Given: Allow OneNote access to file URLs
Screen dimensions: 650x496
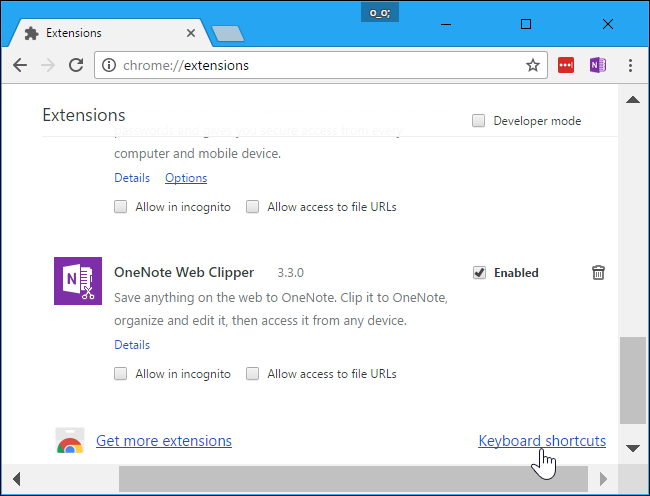Looking at the screenshot, I should (x=253, y=374).
